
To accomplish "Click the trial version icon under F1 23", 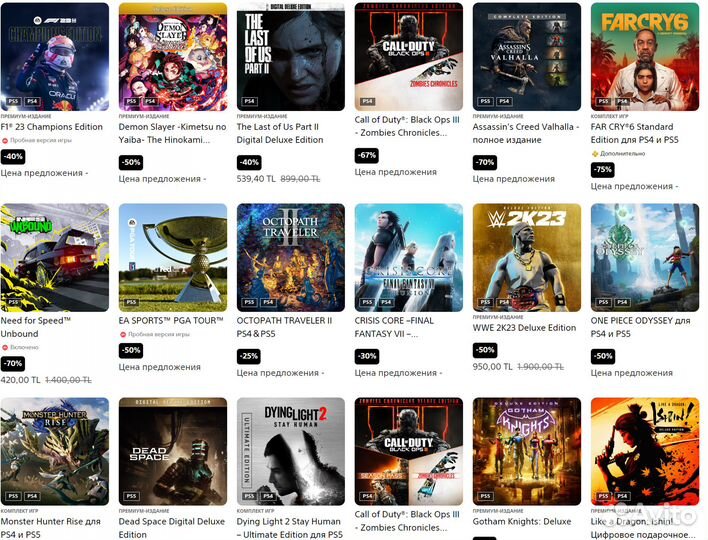I will [5, 140].
